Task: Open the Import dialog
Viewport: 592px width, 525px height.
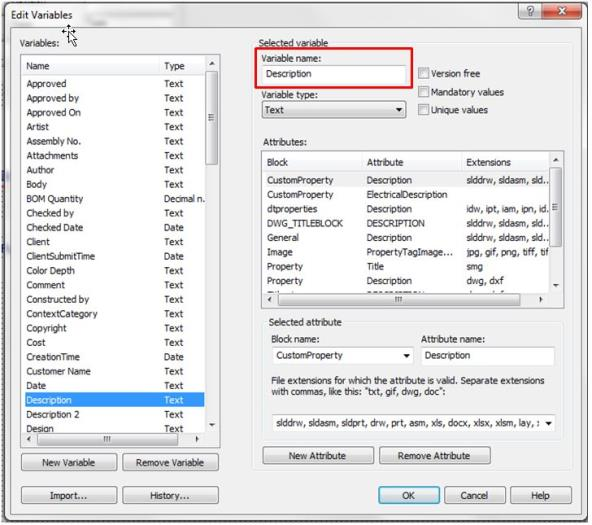Action: pos(69,495)
